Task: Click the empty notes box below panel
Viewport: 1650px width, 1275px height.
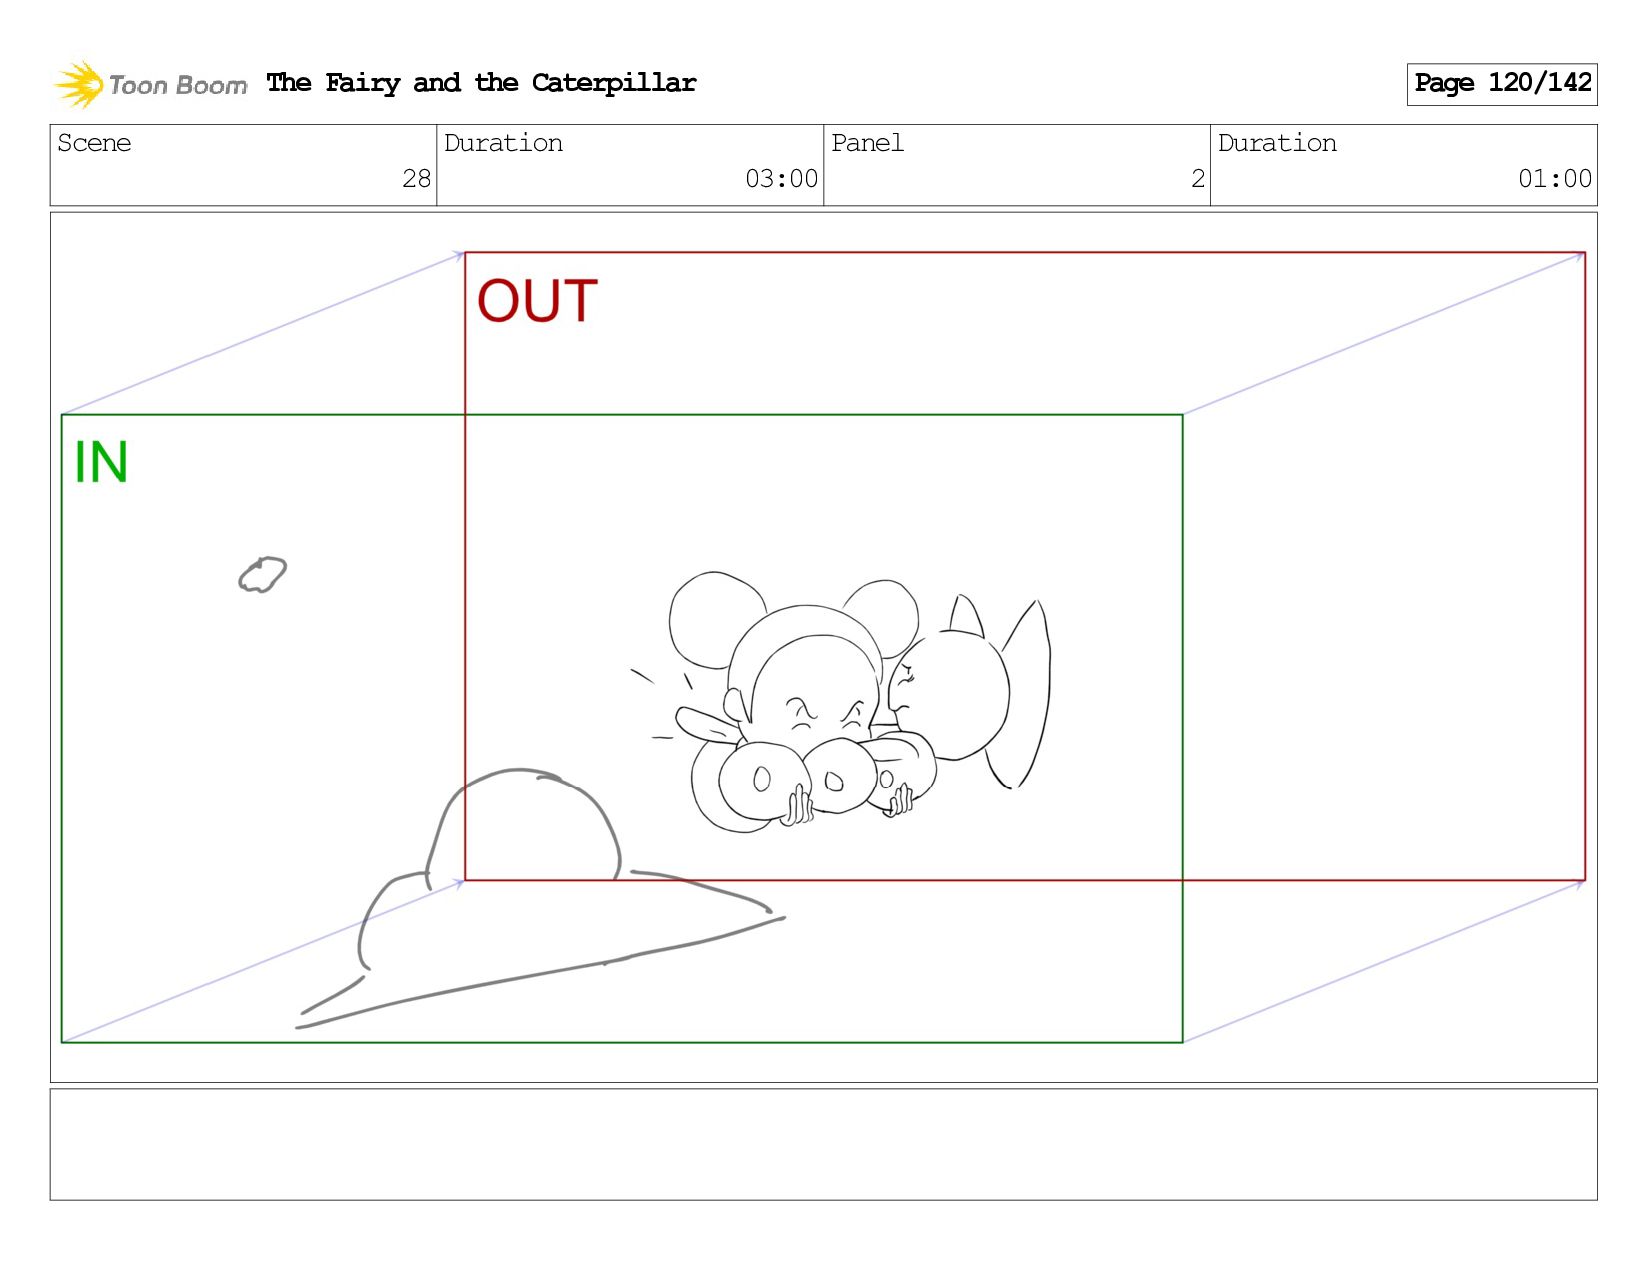Action: point(823,1144)
